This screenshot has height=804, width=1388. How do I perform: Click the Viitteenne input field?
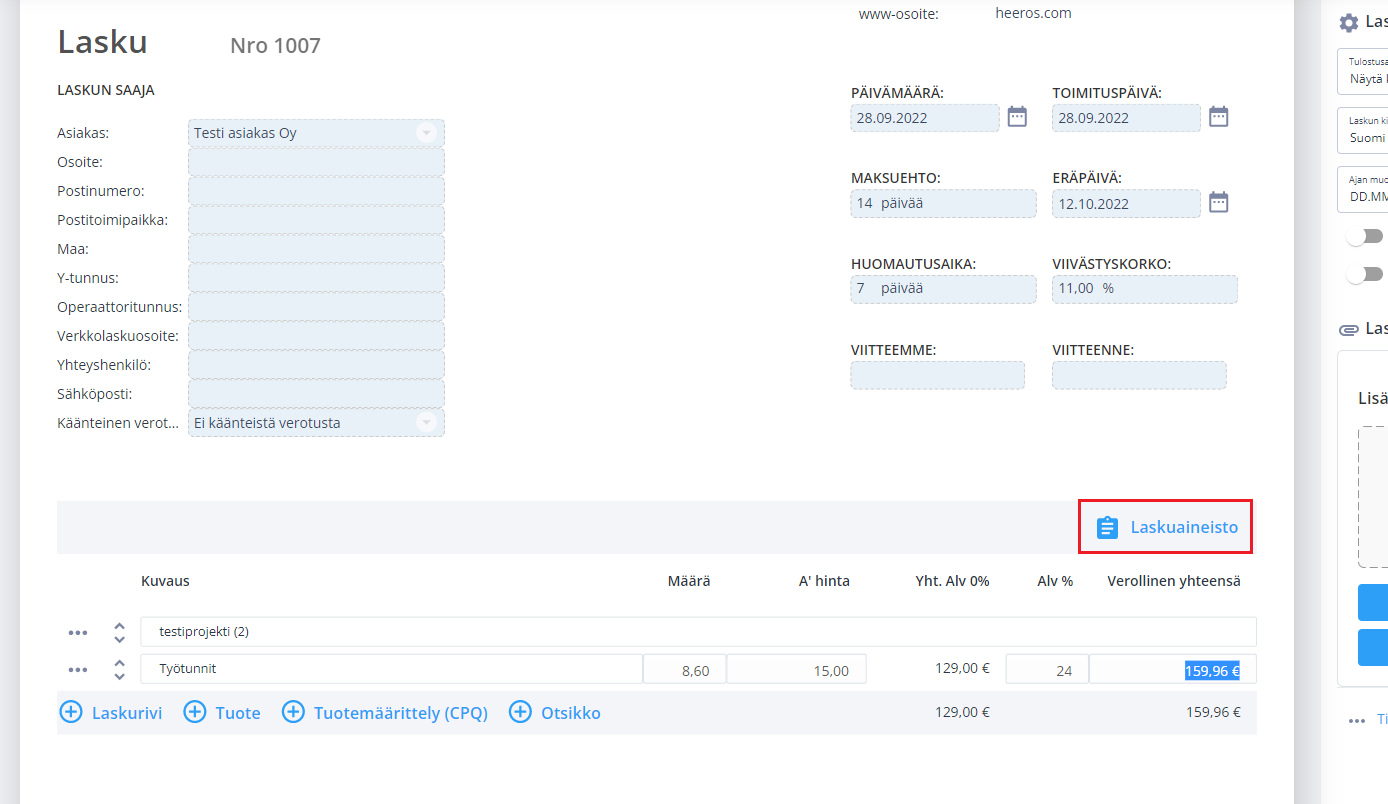tap(1139, 375)
